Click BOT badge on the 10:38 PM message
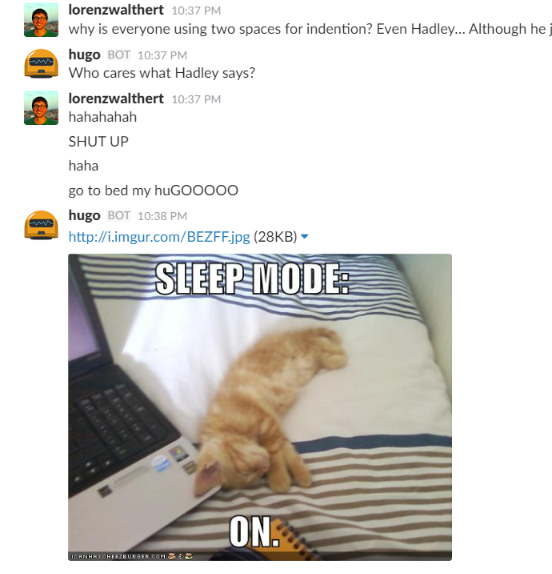 [x=119, y=216]
